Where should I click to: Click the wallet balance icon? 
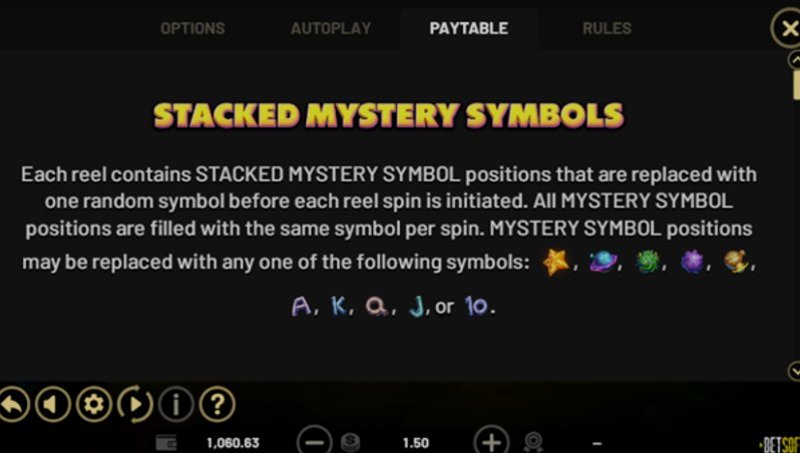point(166,443)
